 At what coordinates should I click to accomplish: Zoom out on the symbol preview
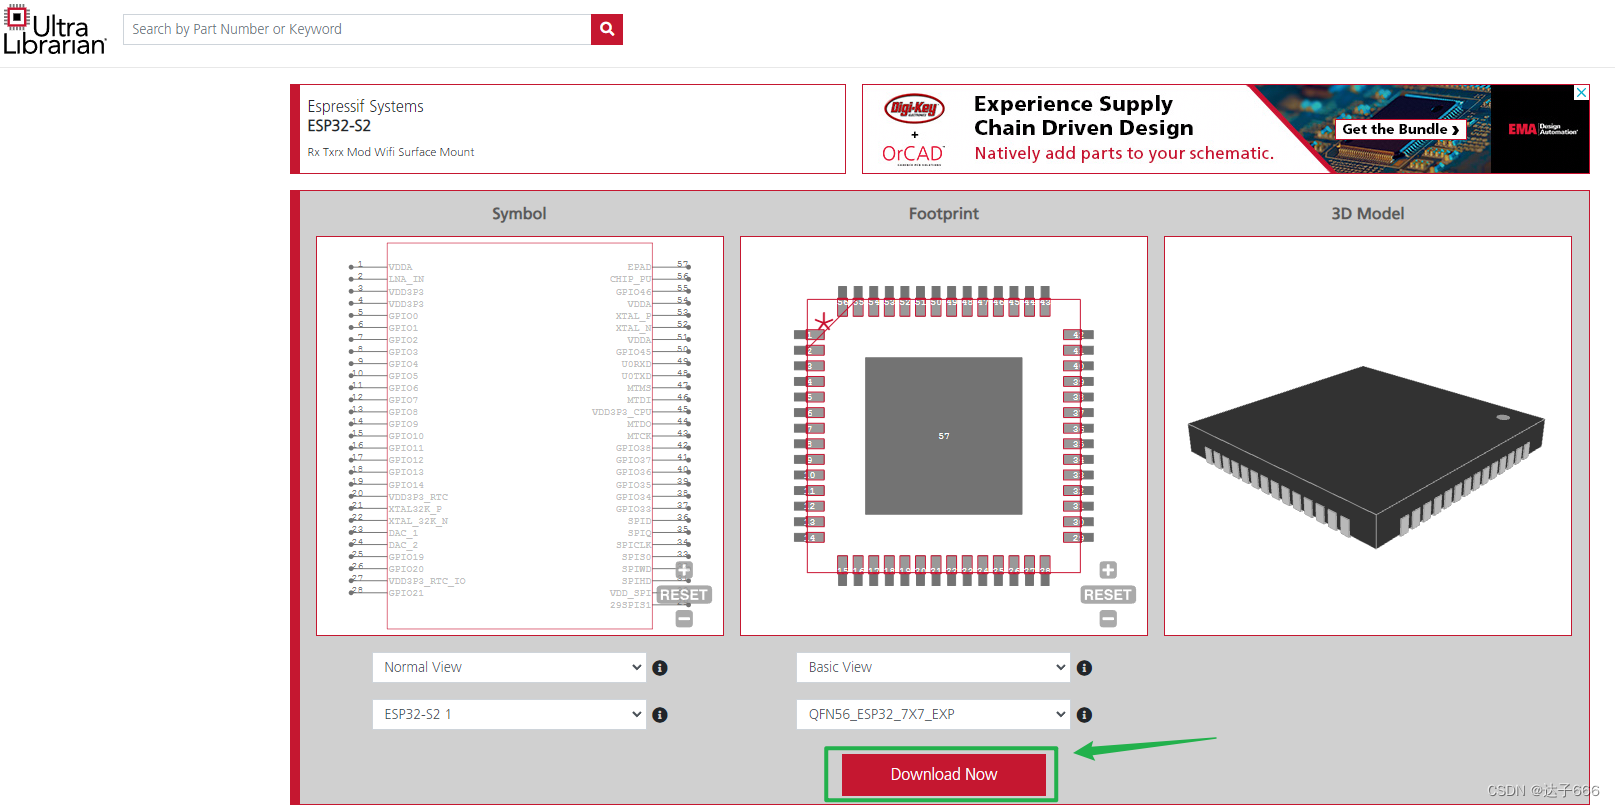684,619
